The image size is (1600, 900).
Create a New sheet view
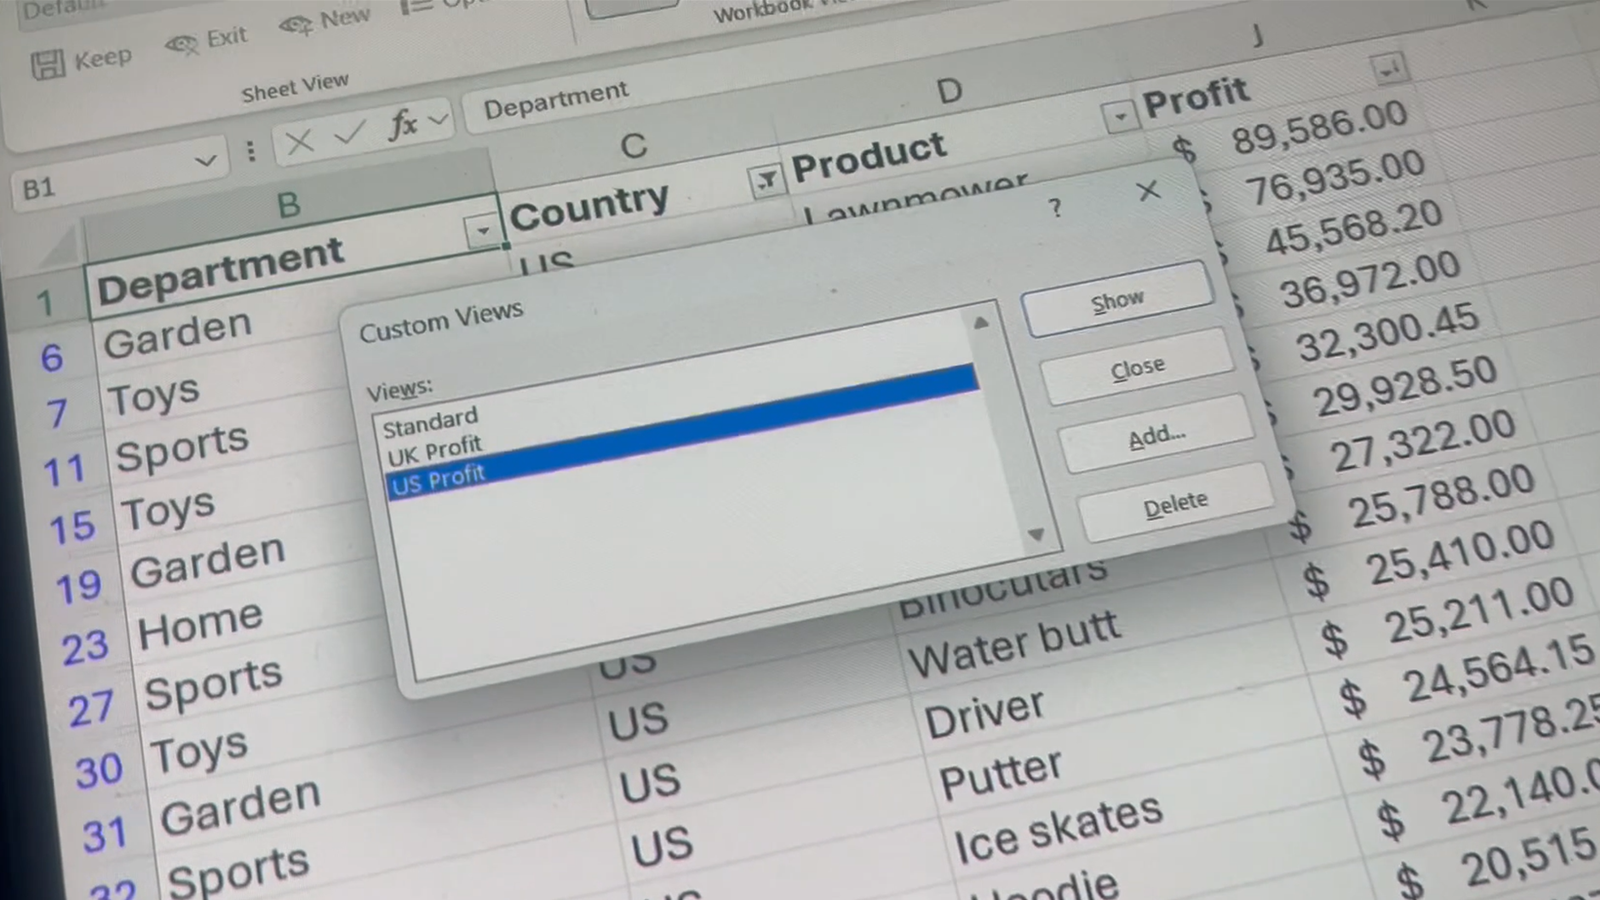coord(324,21)
